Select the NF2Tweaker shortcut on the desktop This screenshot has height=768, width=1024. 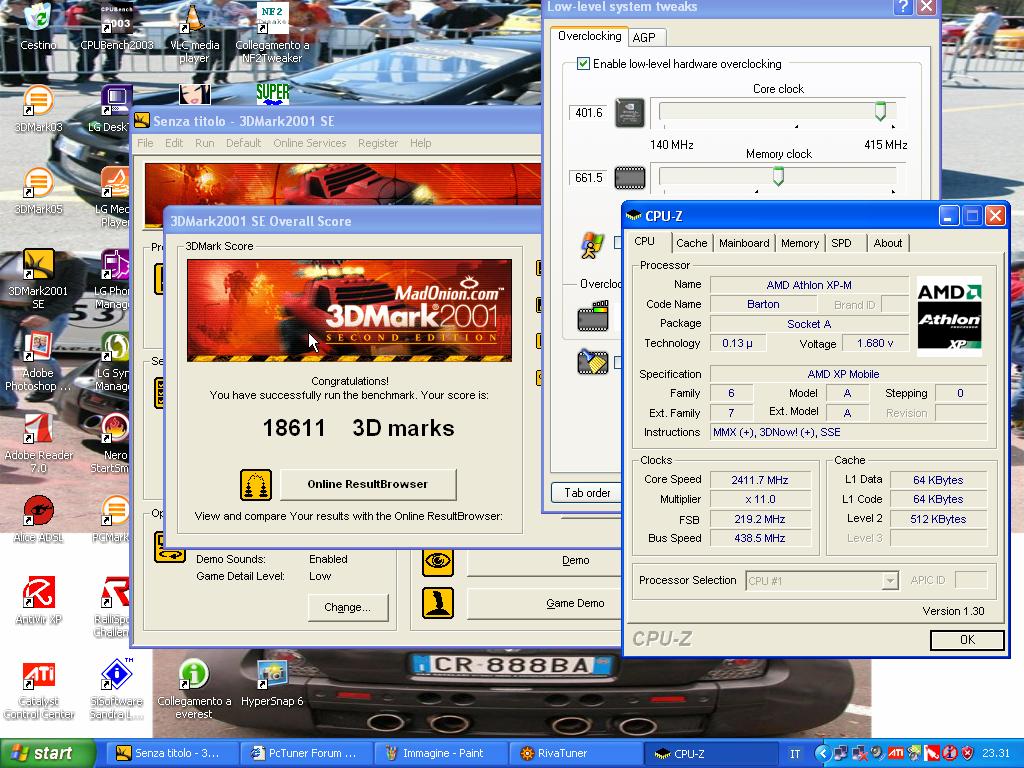tap(272, 33)
